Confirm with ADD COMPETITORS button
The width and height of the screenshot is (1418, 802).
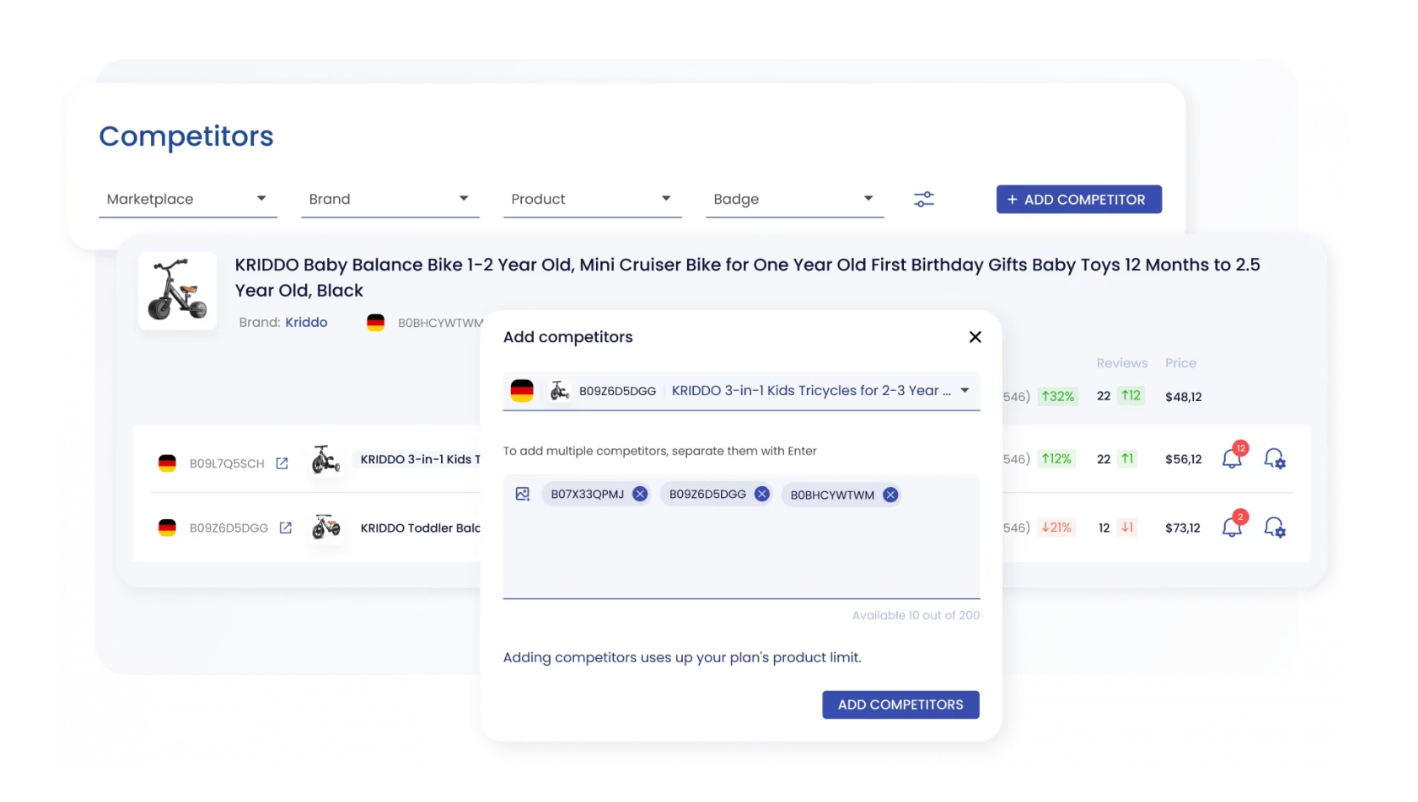[x=901, y=704]
